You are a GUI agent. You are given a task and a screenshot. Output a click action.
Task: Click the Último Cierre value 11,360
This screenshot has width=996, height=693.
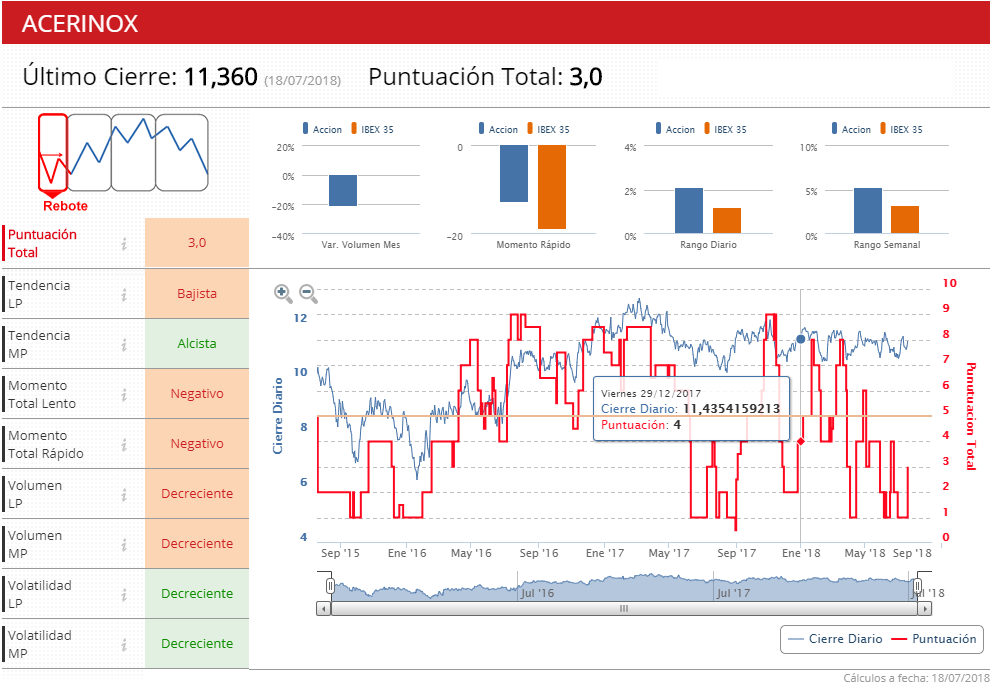coord(220,77)
